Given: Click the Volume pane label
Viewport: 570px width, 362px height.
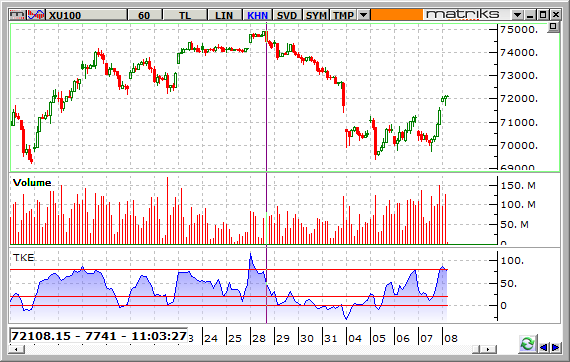Looking at the screenshot, I should (x=32, y=182).
